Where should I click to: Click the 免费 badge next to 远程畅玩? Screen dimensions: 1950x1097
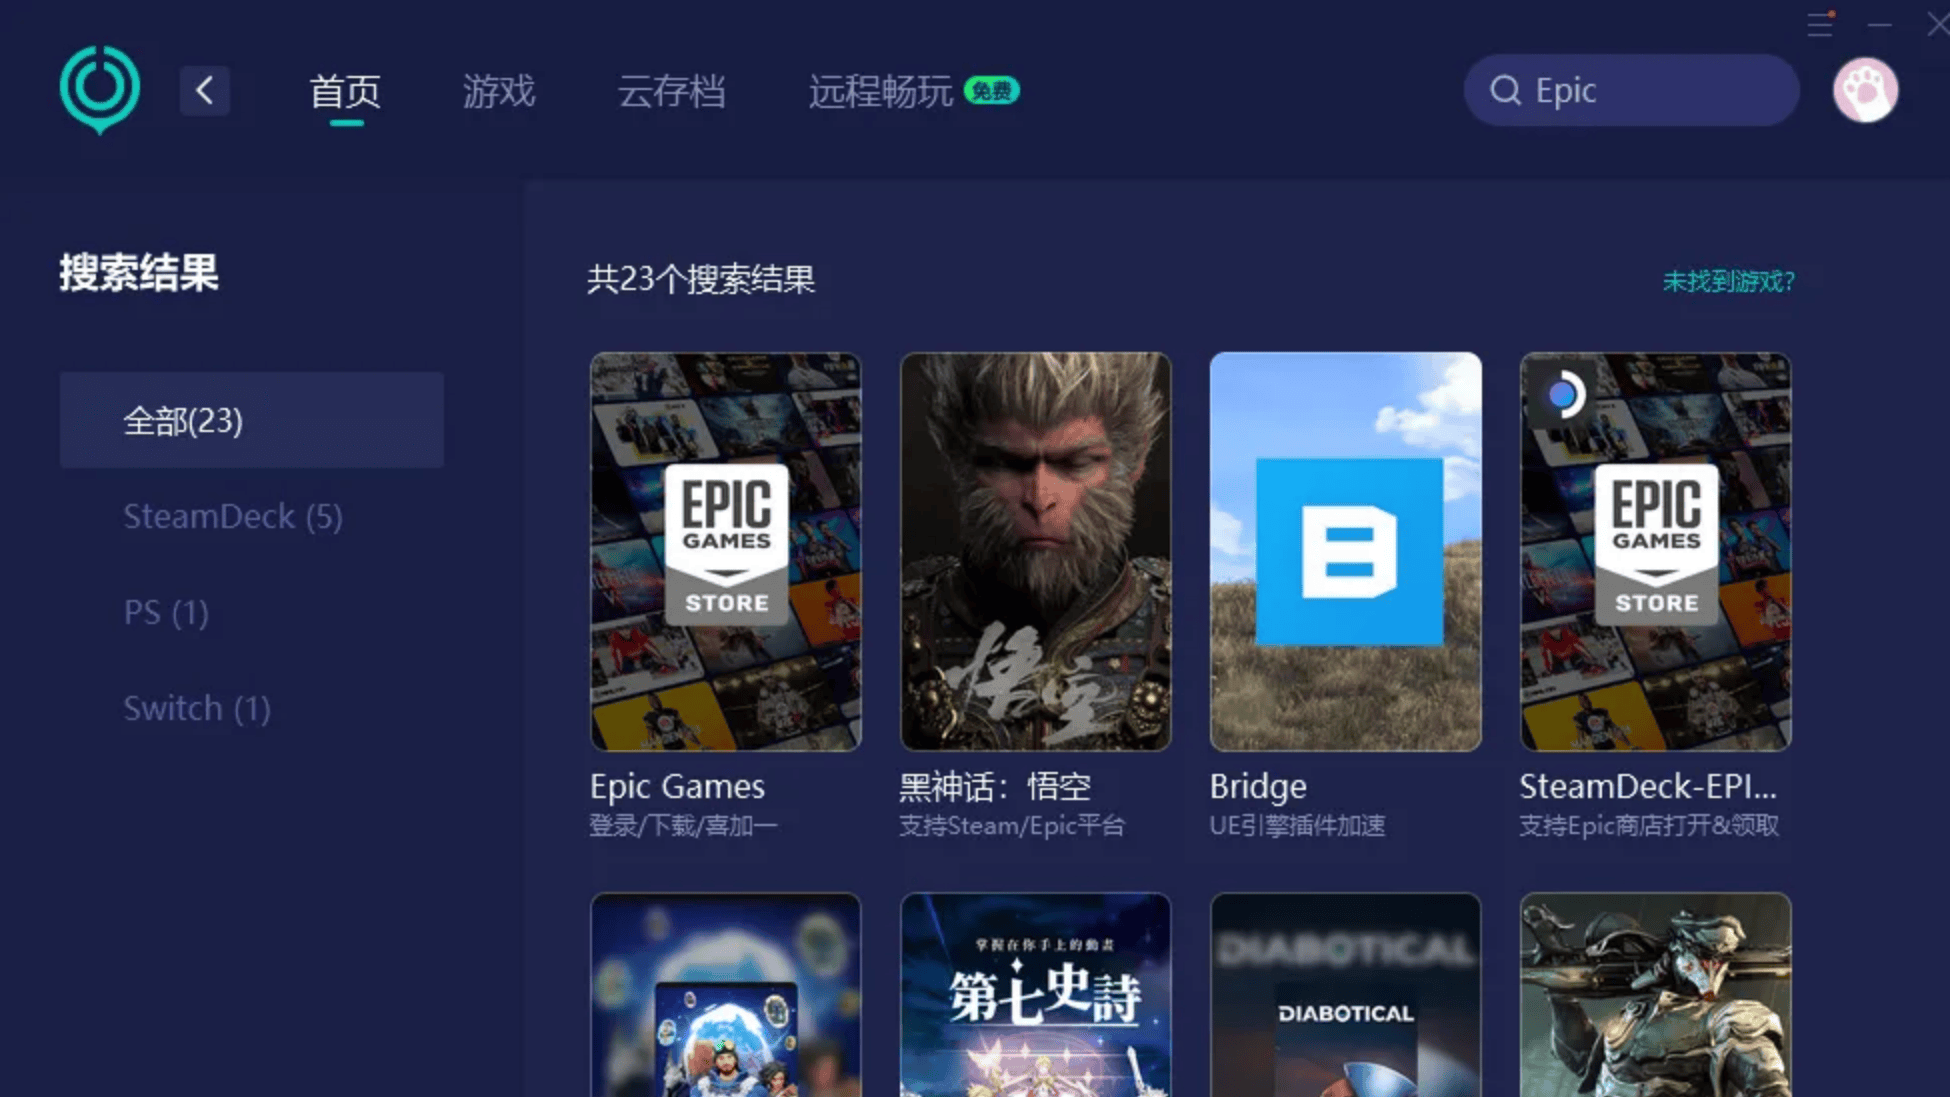click(991, 91)
